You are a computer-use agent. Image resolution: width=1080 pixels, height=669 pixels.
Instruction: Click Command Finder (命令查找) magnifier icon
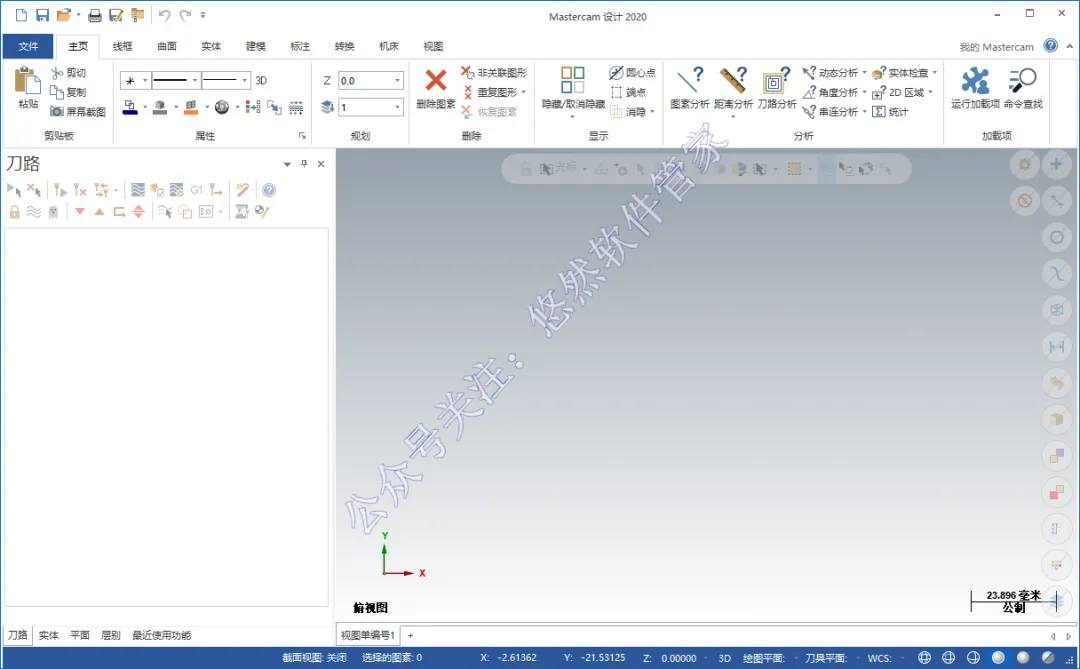click(1022, 80)
